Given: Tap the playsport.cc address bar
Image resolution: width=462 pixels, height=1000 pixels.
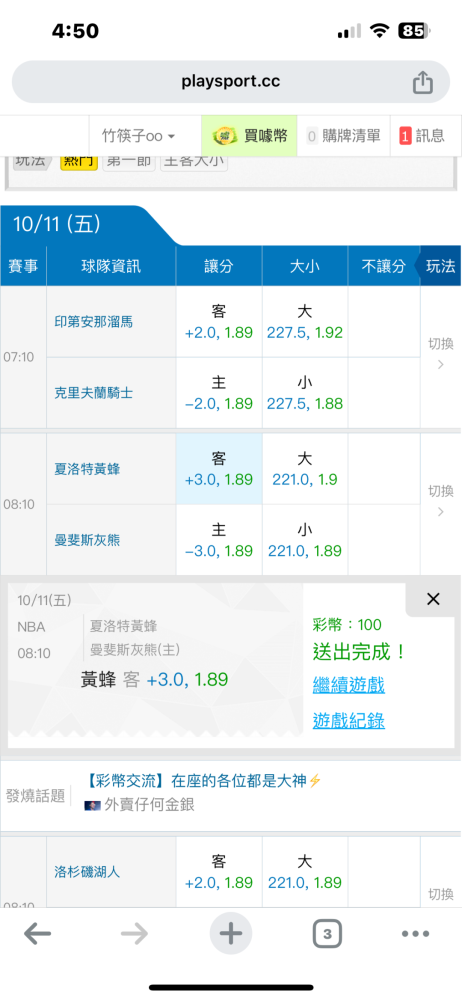Looking at the screenshot, I should coord(231,82).
